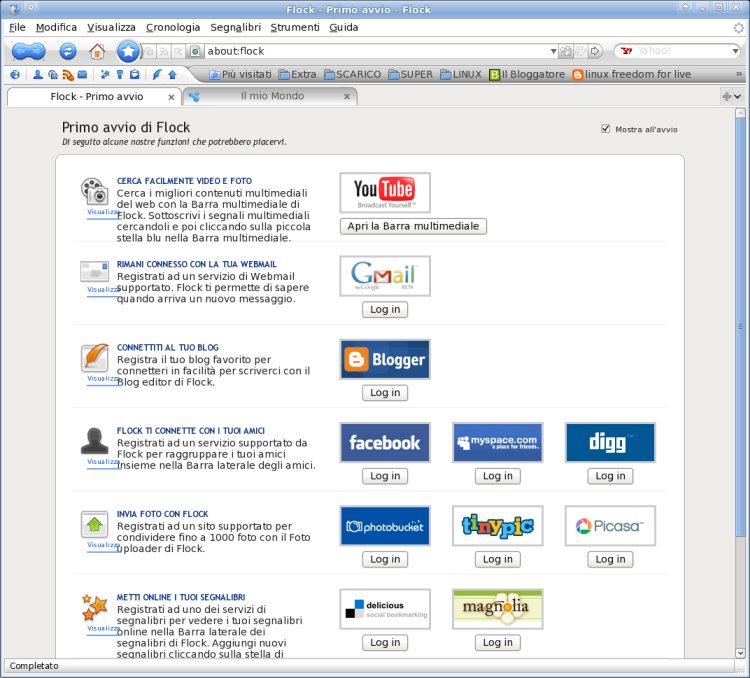750x678 pixels.
Task: Open the Webmail envelope icon
Action: pyautogui.click(x=83, y=75)
